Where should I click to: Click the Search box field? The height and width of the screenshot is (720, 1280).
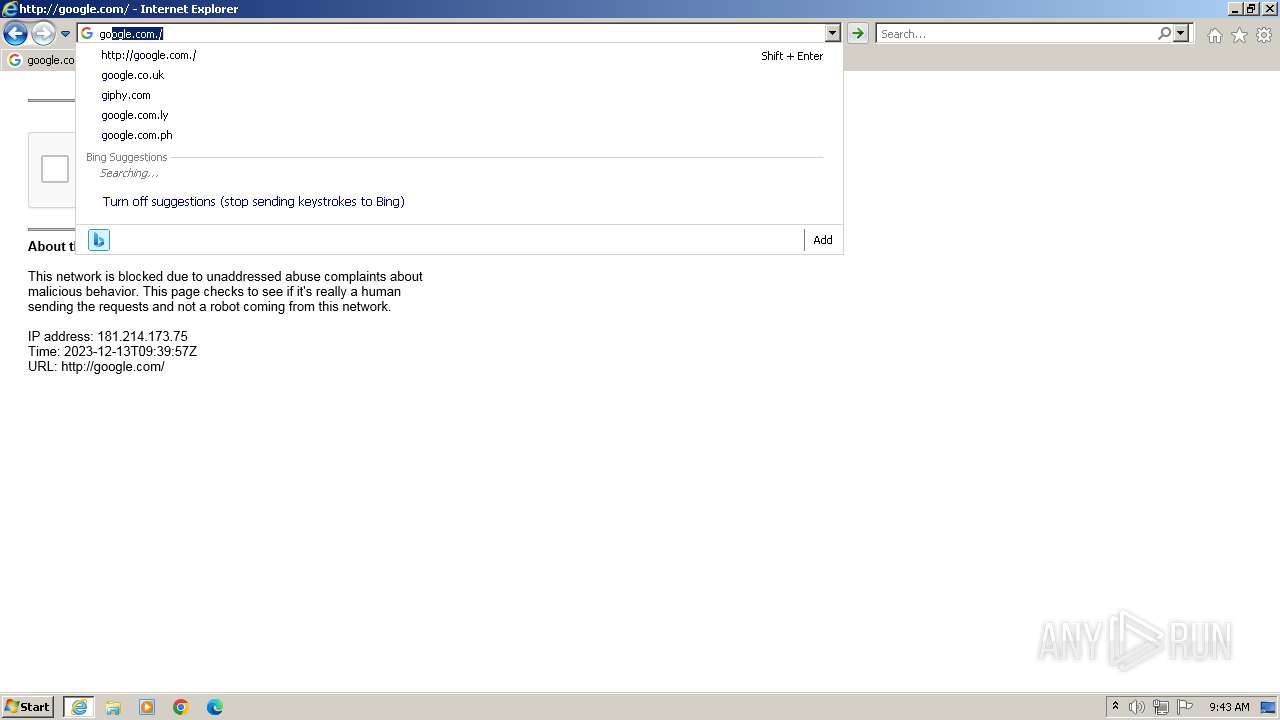[1016, 34]
